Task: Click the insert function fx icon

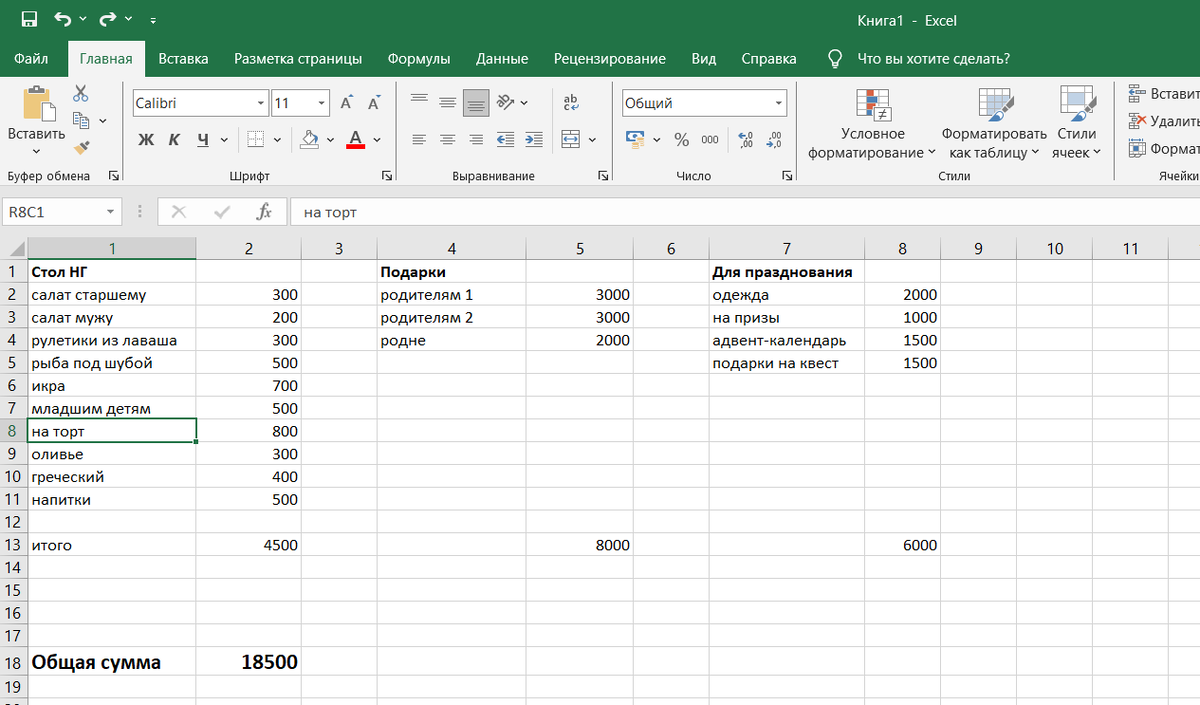Action: click(x=264, y=212)
